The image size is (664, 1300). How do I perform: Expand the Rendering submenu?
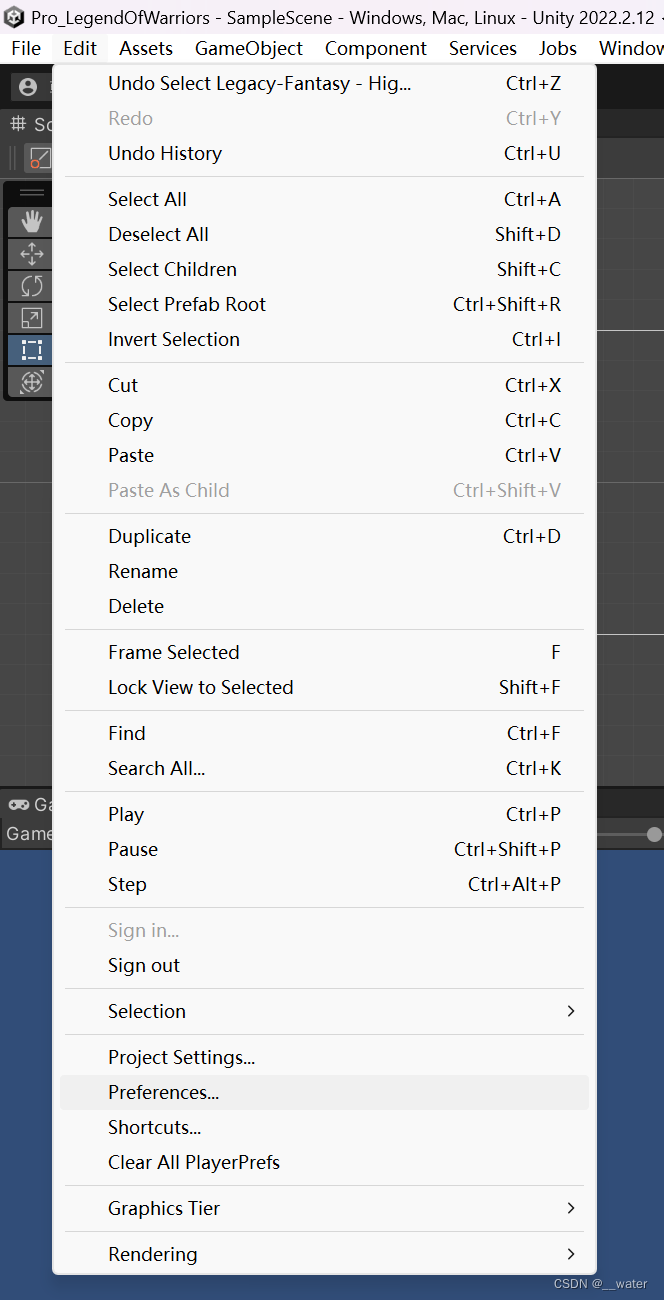340,1254
